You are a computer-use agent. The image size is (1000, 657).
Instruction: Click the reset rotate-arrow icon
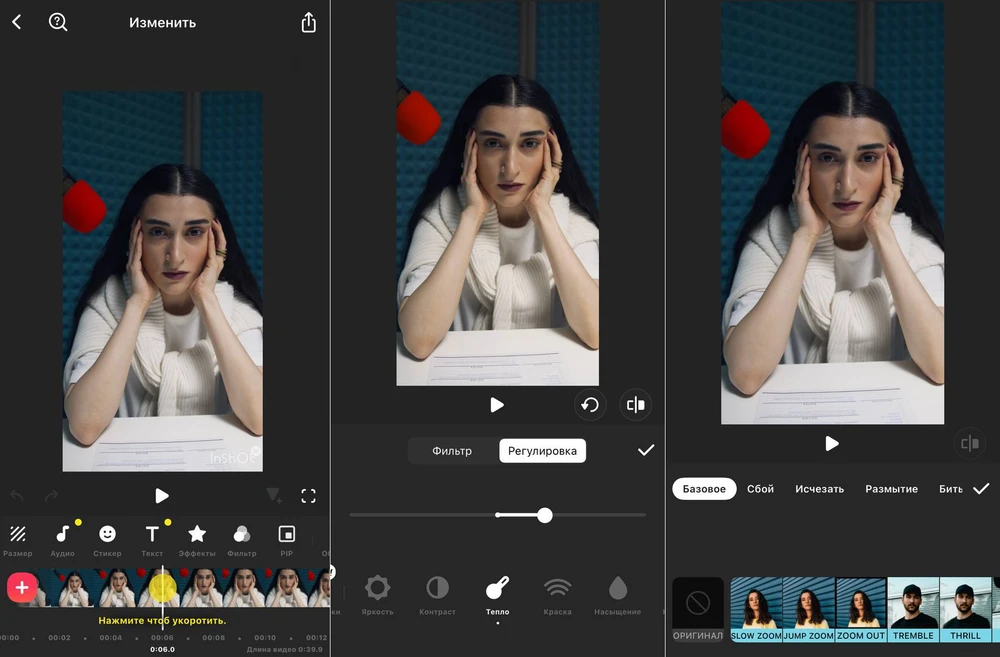[x=590, y=405]
